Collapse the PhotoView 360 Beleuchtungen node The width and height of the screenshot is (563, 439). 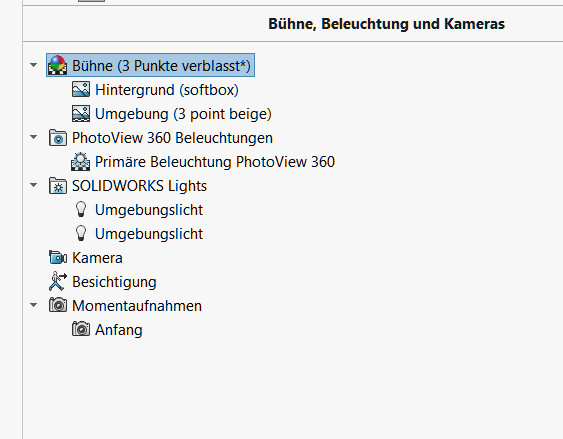pos(34,137)
